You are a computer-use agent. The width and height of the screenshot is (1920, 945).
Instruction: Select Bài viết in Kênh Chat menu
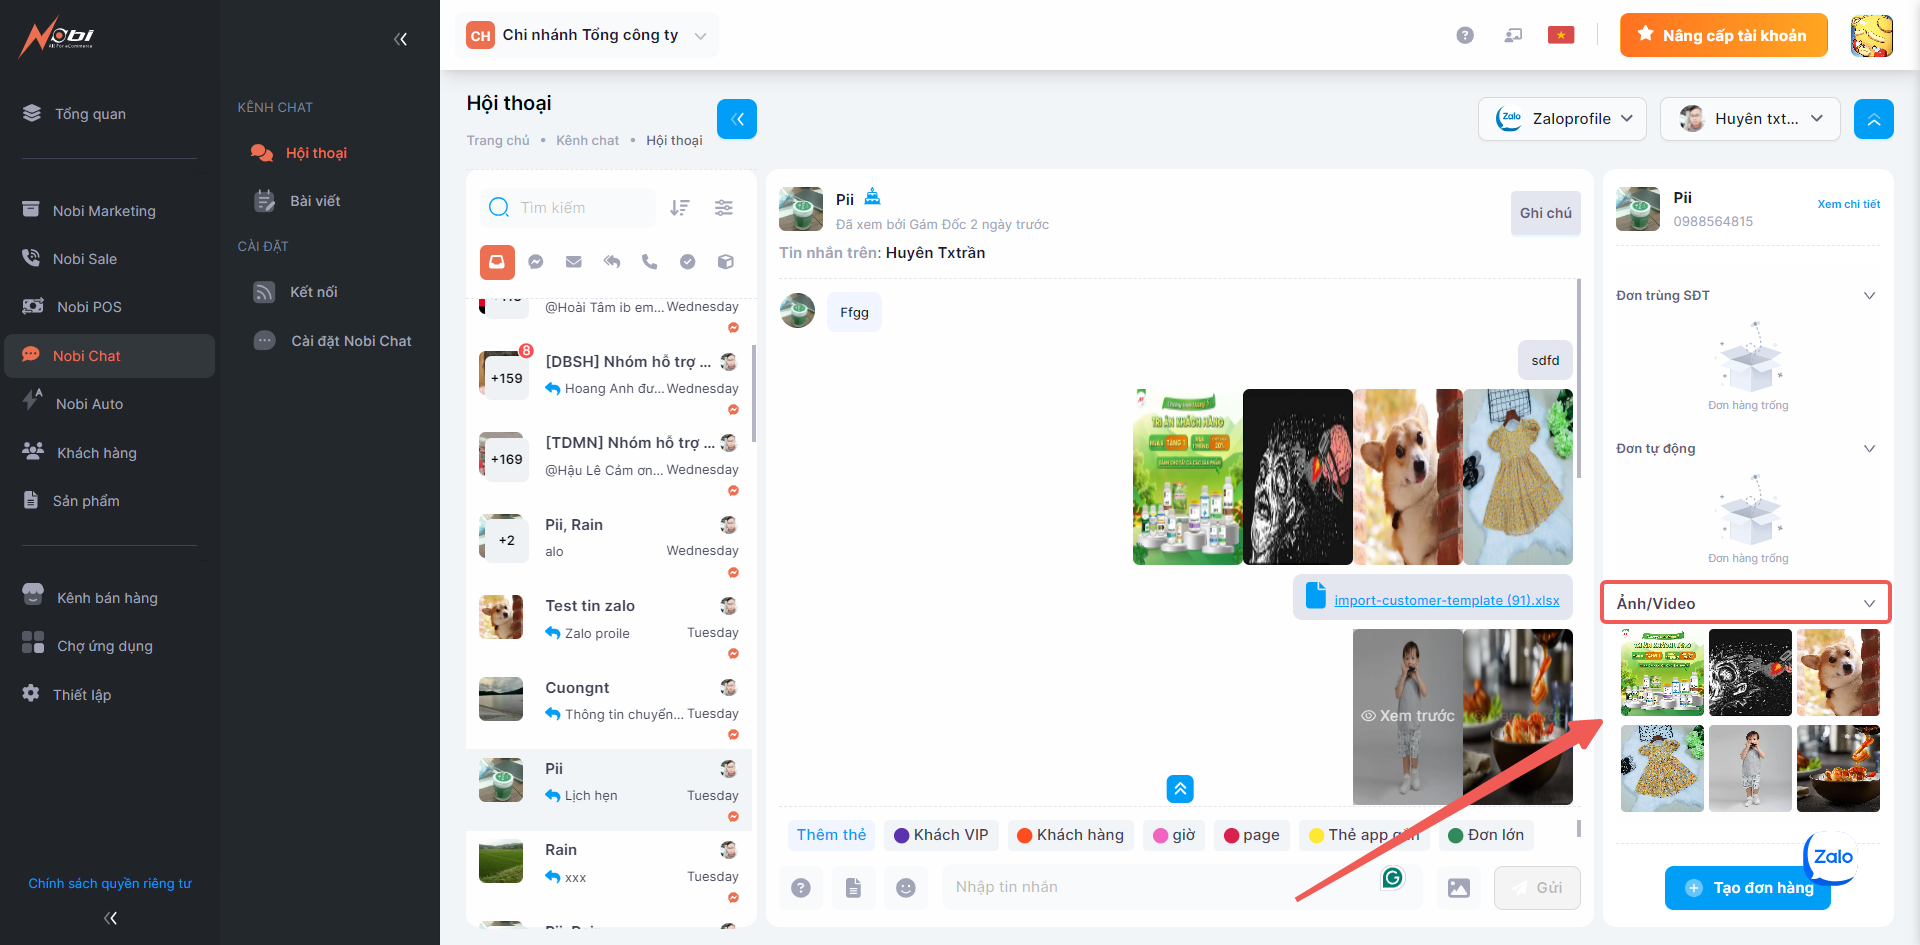[315, 201]
